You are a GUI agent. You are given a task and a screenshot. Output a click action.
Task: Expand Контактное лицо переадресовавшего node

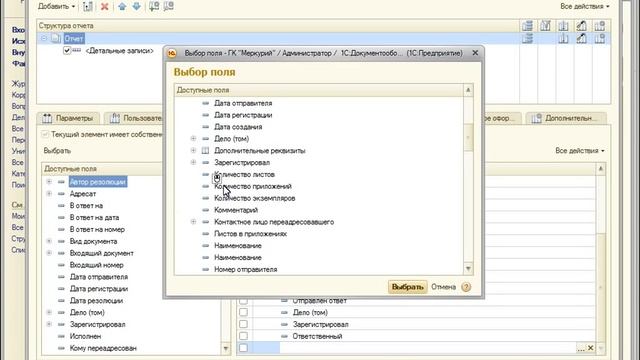tap(193, 222)
